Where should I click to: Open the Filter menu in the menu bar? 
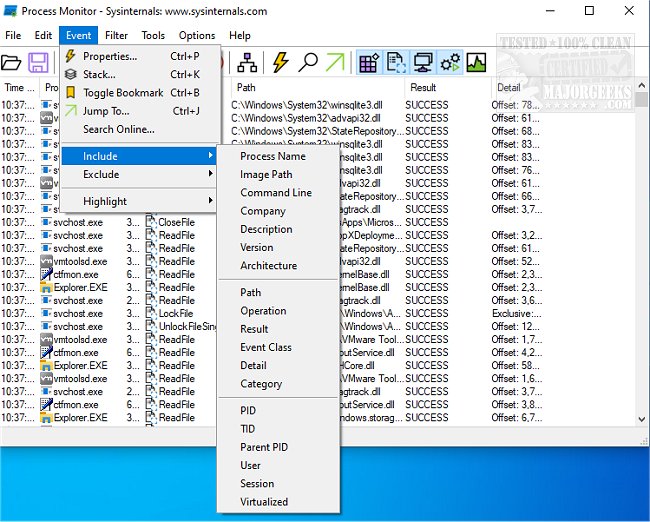point(116,35)
